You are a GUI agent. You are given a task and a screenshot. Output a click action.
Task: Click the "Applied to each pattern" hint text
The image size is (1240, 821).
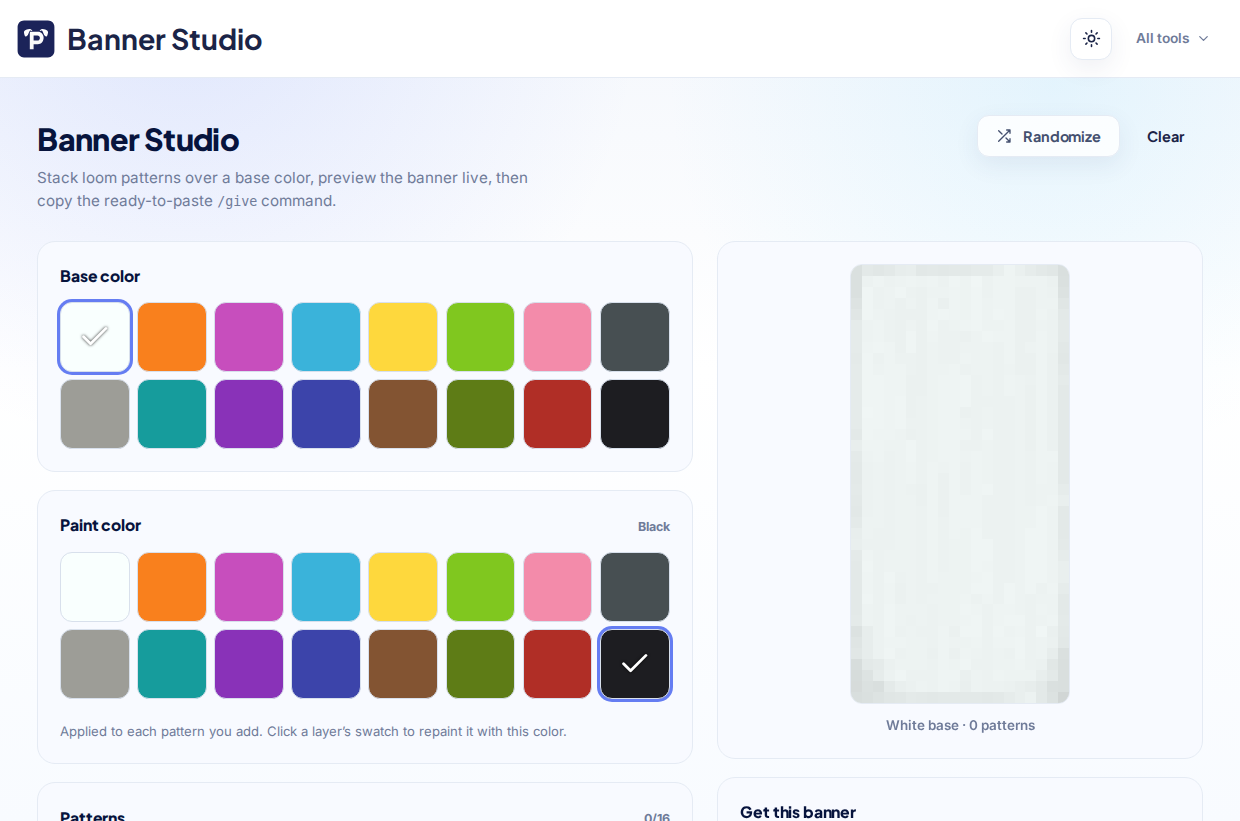click(x=313, y=731)
